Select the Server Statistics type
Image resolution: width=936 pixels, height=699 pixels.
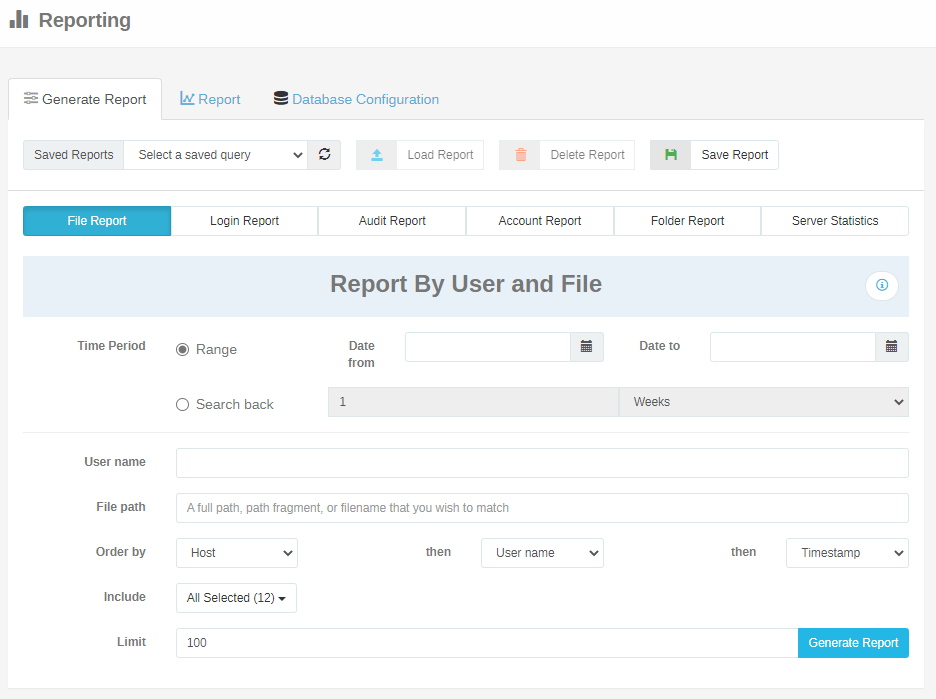click(x=835, y=221)
